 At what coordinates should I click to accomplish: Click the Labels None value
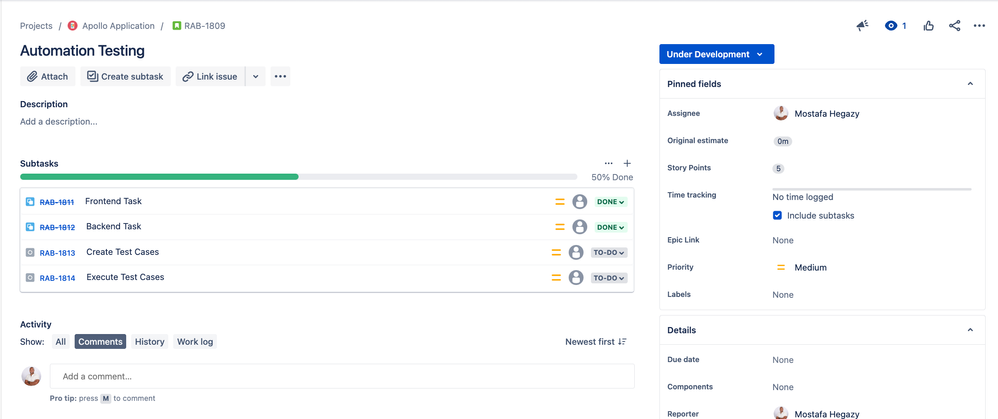point(783,295)
